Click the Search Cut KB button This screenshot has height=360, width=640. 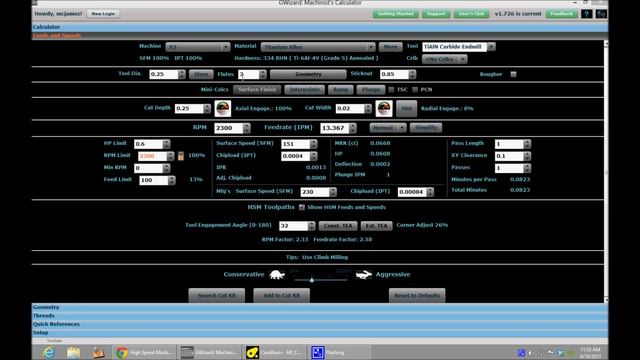pyautogui.click(x=217, y=296)
